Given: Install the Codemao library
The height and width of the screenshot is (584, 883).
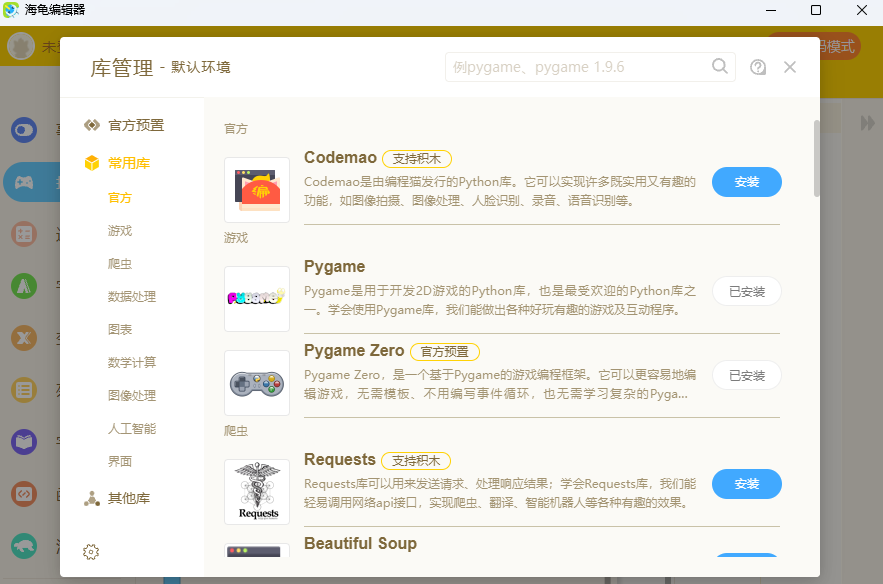Looking at the screenshot, I should point(747,182).
